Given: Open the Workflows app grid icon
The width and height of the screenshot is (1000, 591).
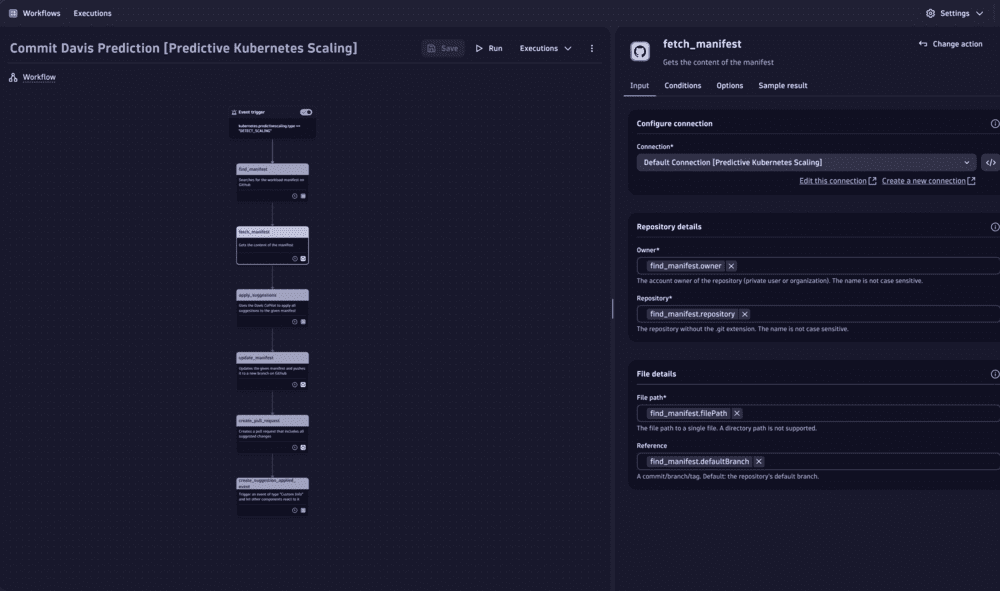Looking at the screenshot, I should click(13, 13).
